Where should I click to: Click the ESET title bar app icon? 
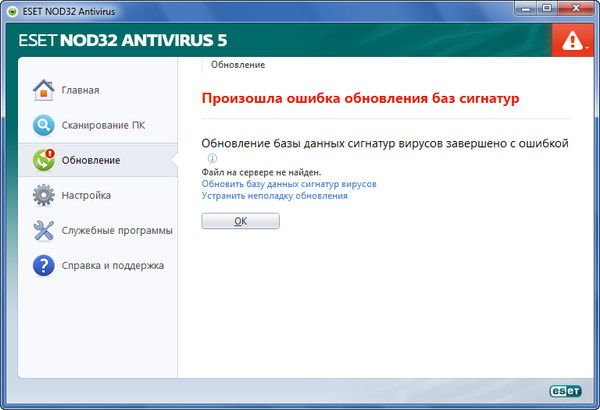coord(13,12)
